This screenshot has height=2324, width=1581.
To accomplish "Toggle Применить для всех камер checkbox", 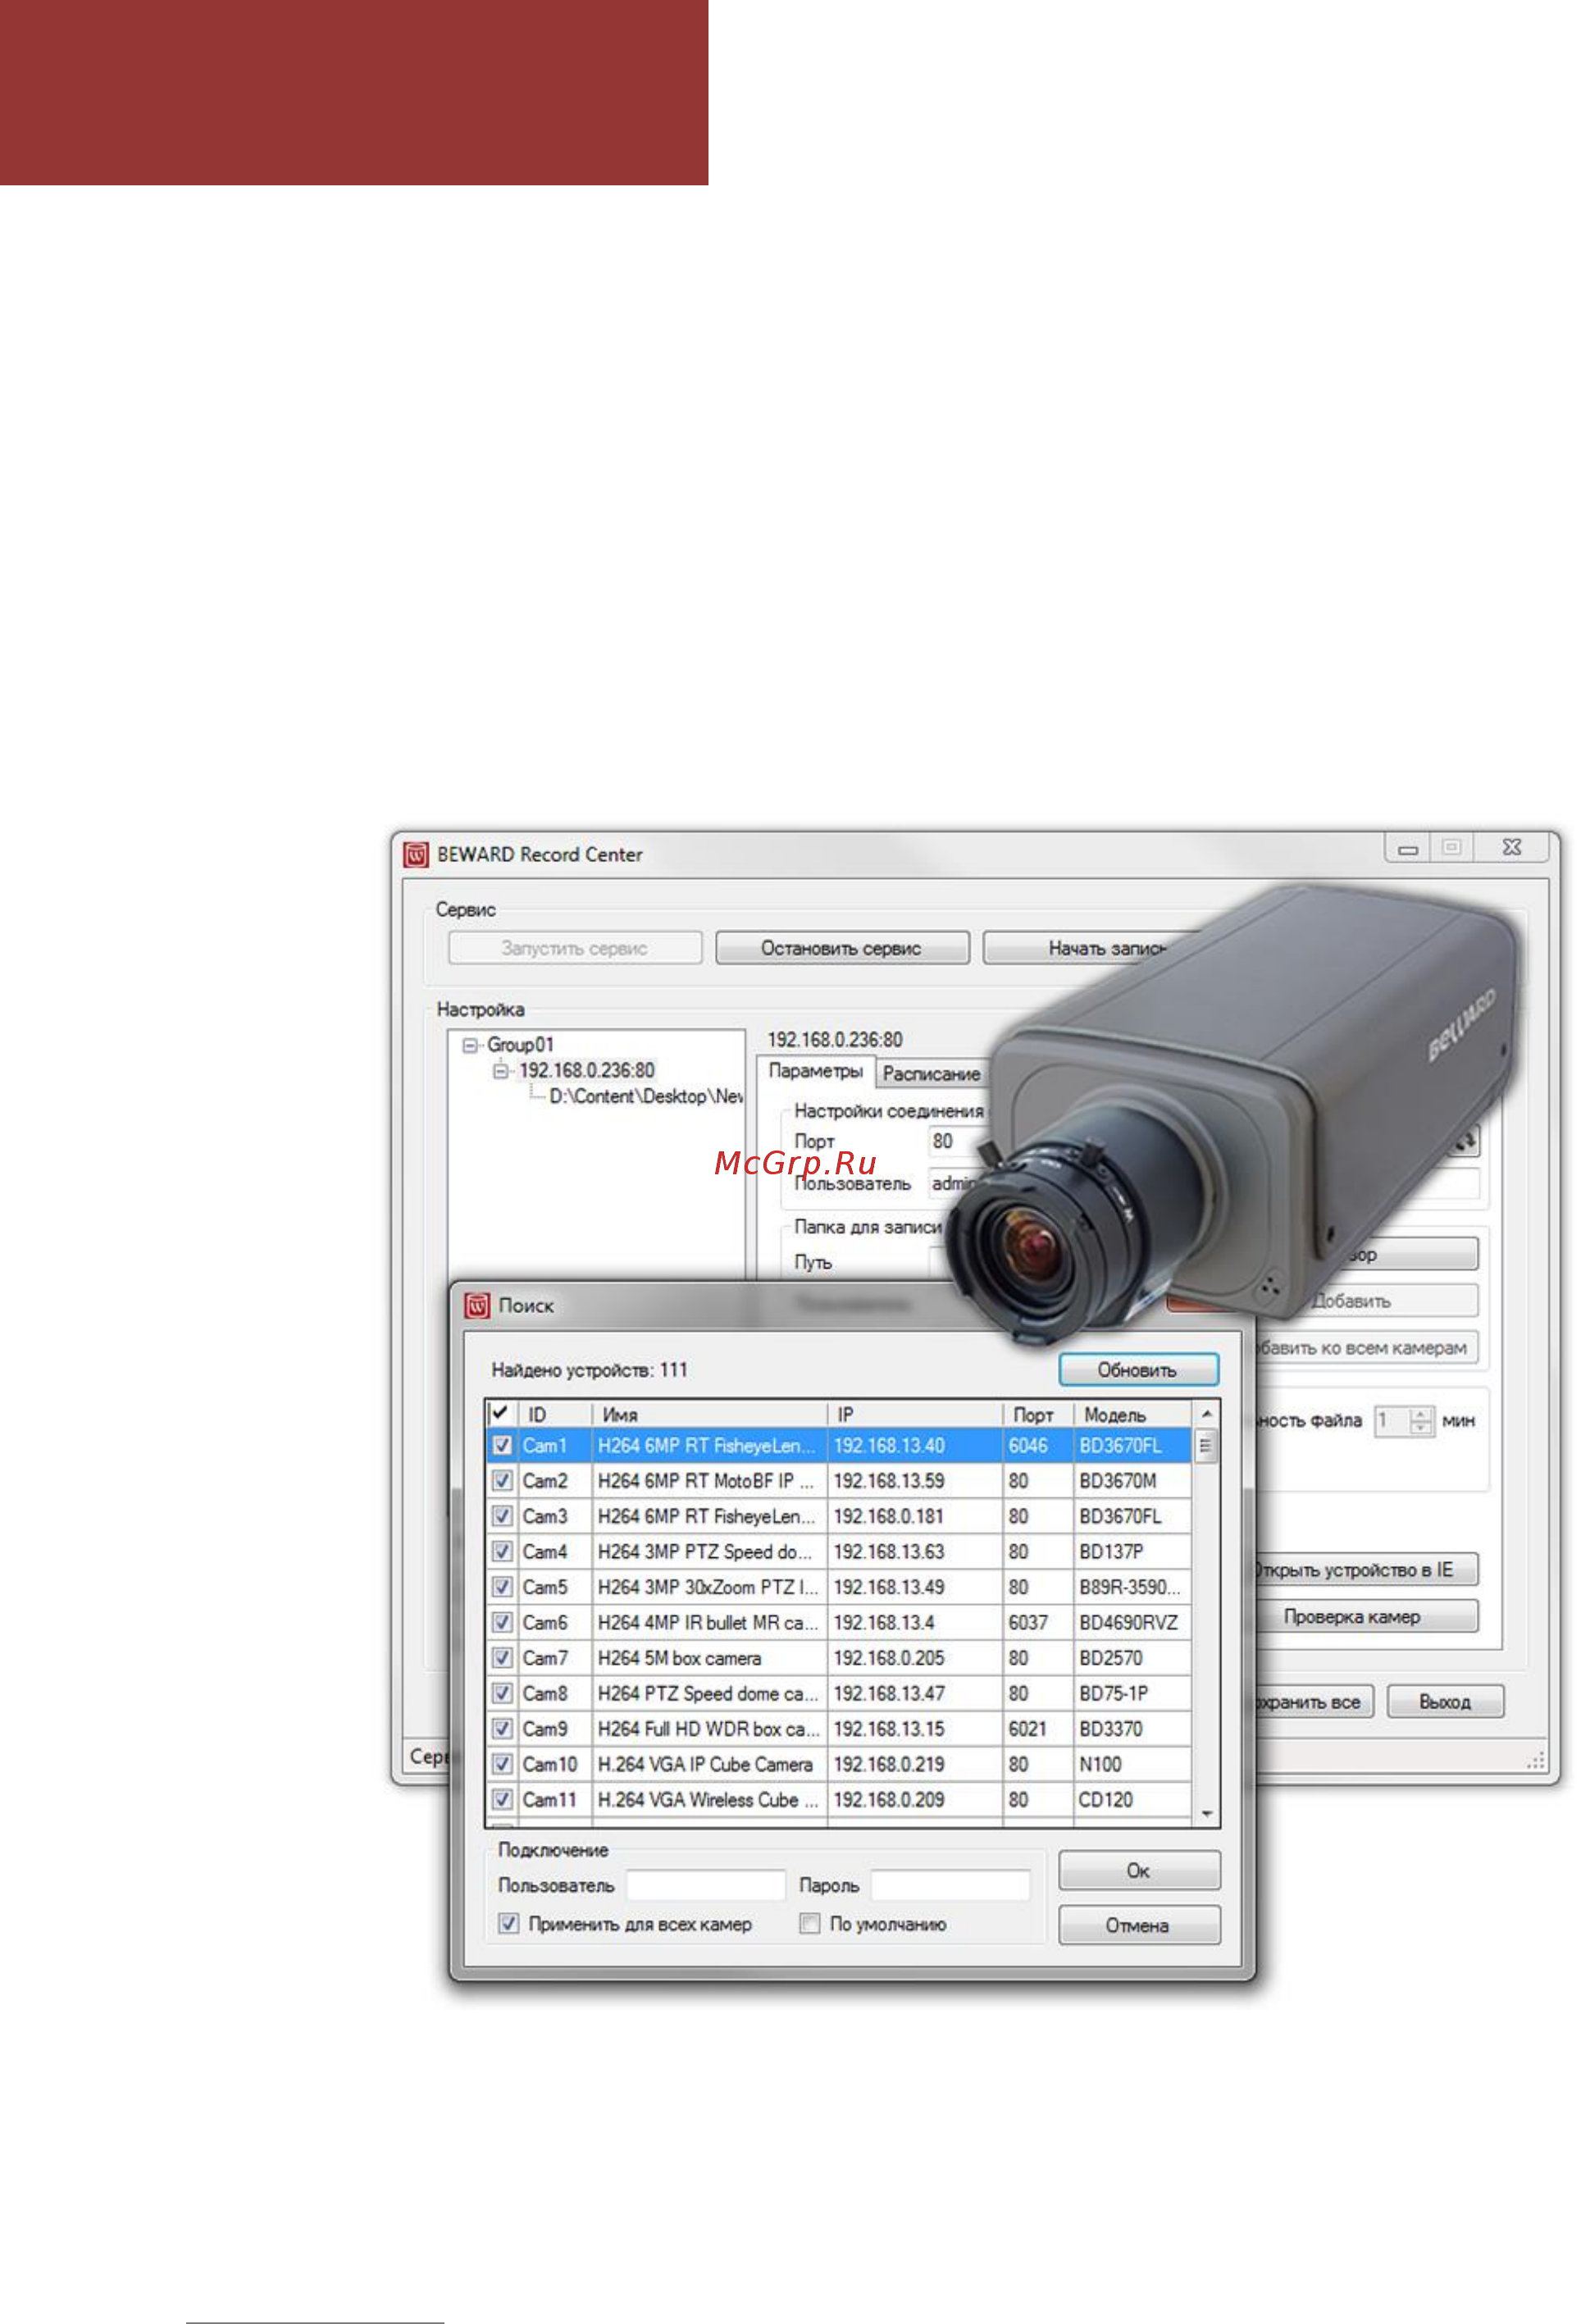I will coord(508,1924).
